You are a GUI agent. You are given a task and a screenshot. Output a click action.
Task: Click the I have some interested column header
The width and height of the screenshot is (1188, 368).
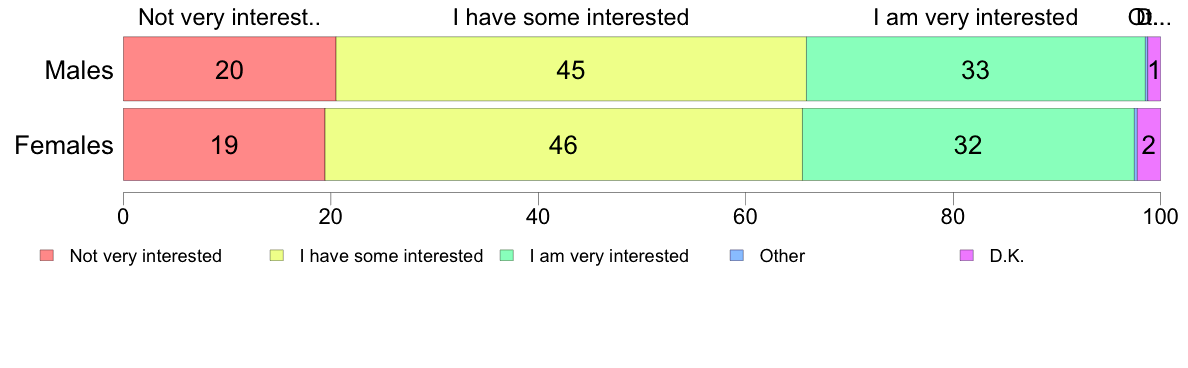click(x=571, y=17)
